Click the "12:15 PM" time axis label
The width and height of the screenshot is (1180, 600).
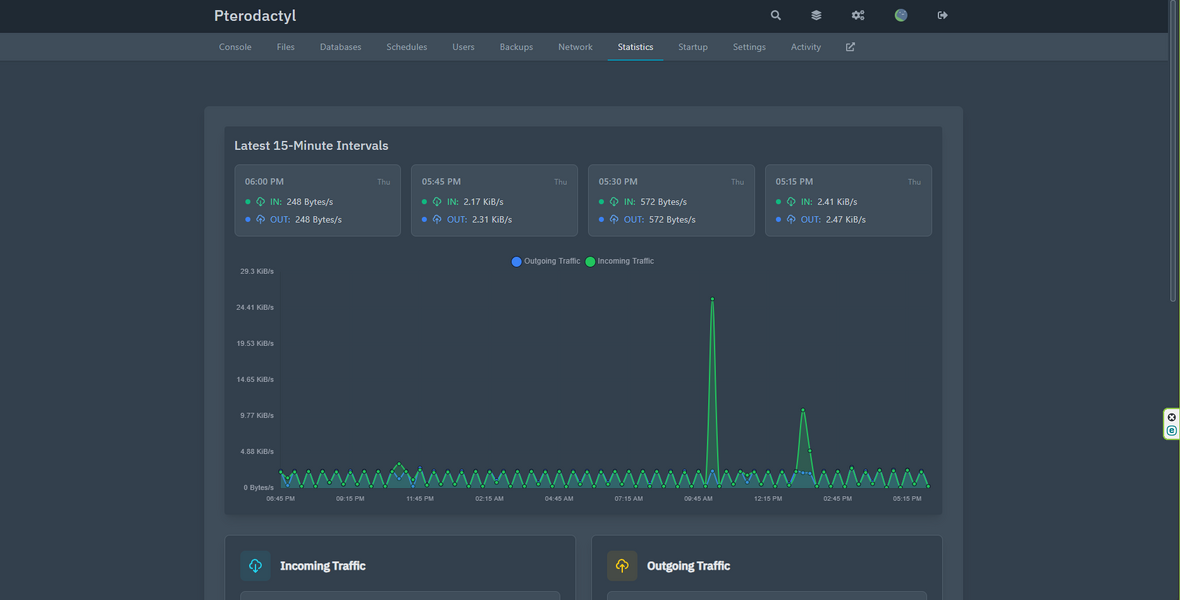point(768,498)
